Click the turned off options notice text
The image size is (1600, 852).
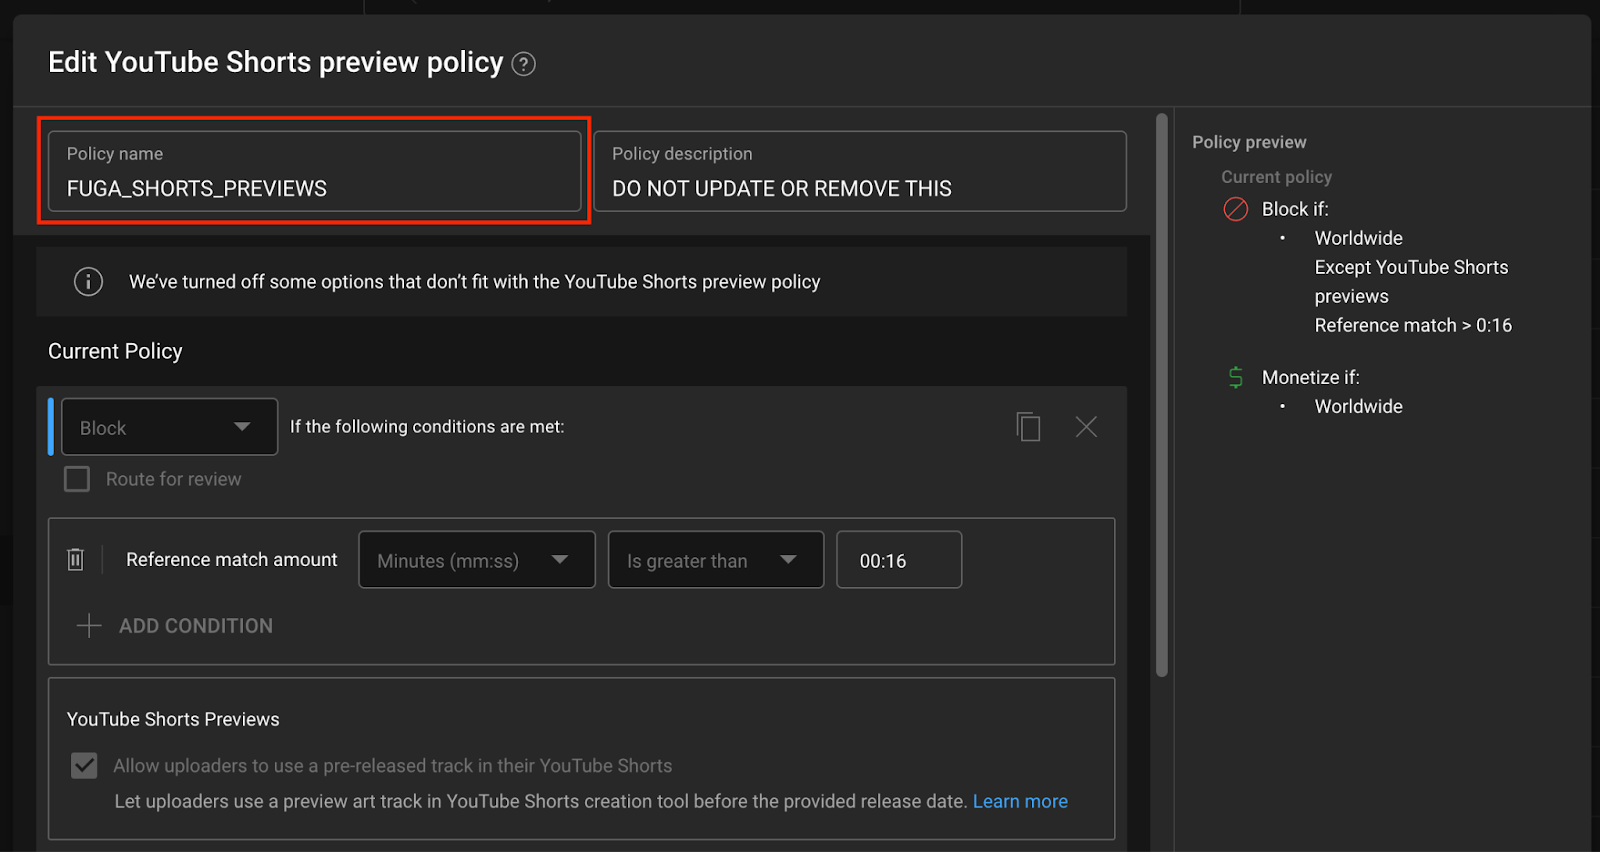474,282
